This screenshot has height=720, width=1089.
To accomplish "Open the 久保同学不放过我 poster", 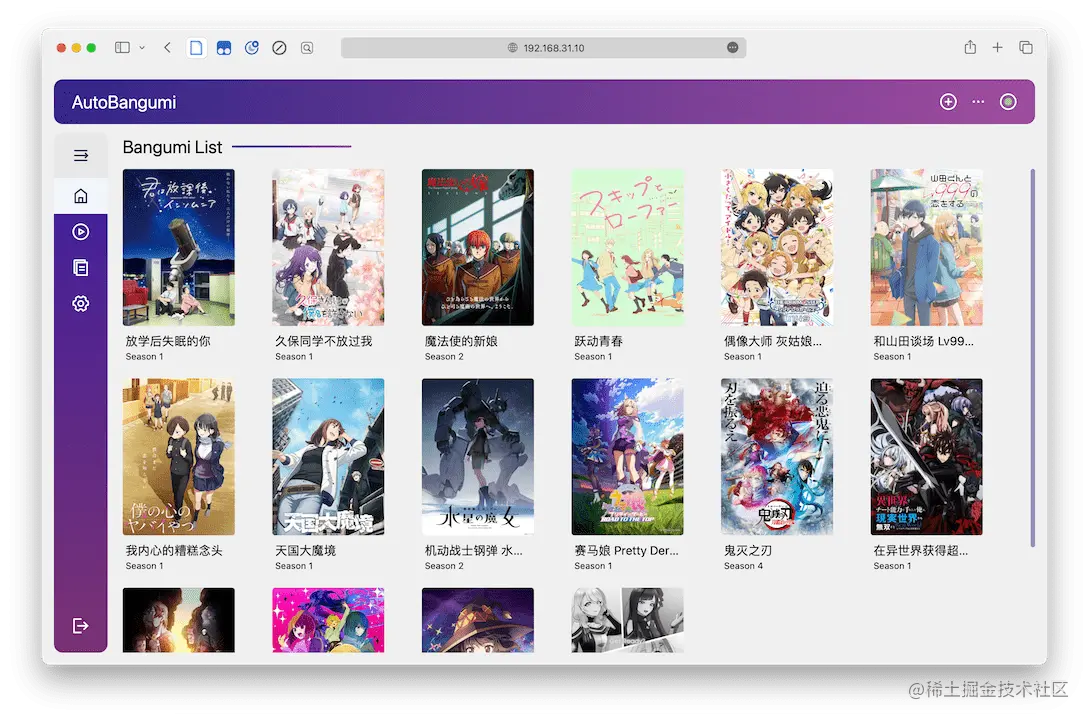I will coord(328,247).
